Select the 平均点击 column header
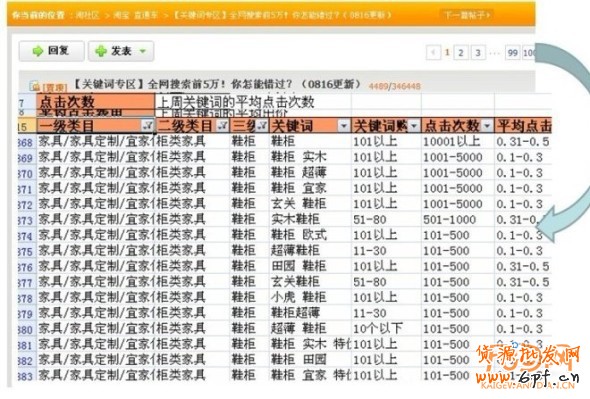The height and width of the screenshot is (399, 590). pos(523,126)
